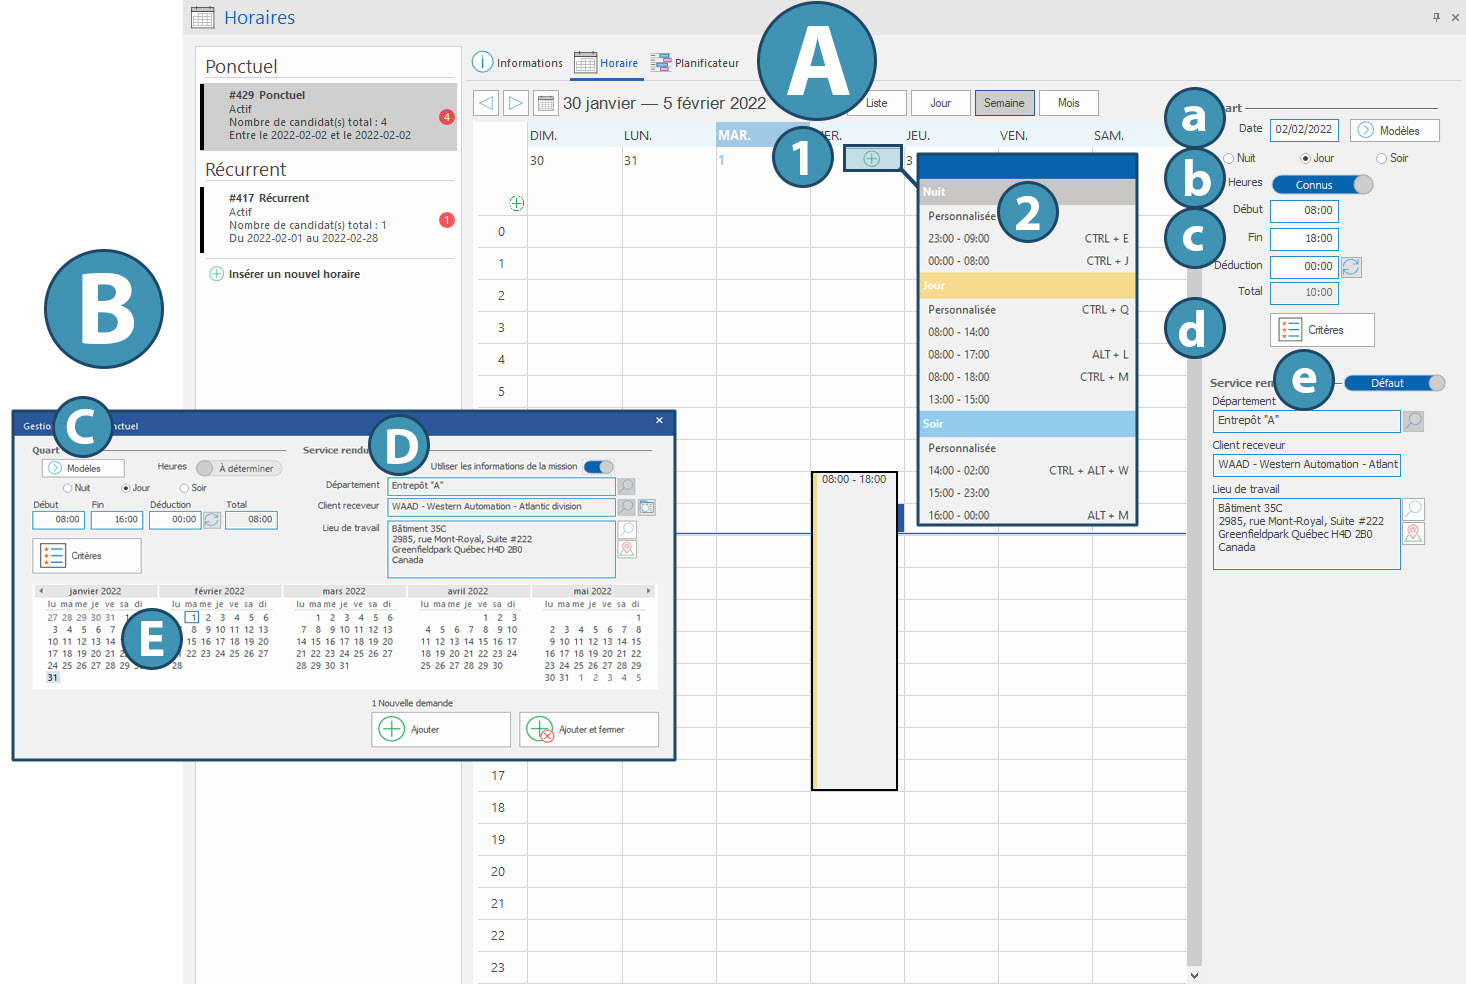1466x984 pixels.
Task: Click the map pin icon for Lieu de travail
Action: pos(1413,534)
